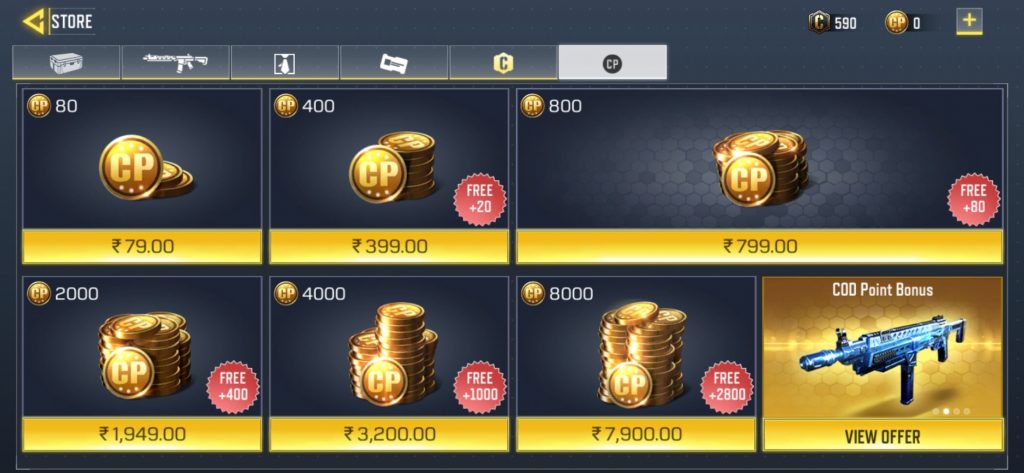Select the CP points tab
The height and width of the screenshot is (473, 1024).
click(613, 63)
